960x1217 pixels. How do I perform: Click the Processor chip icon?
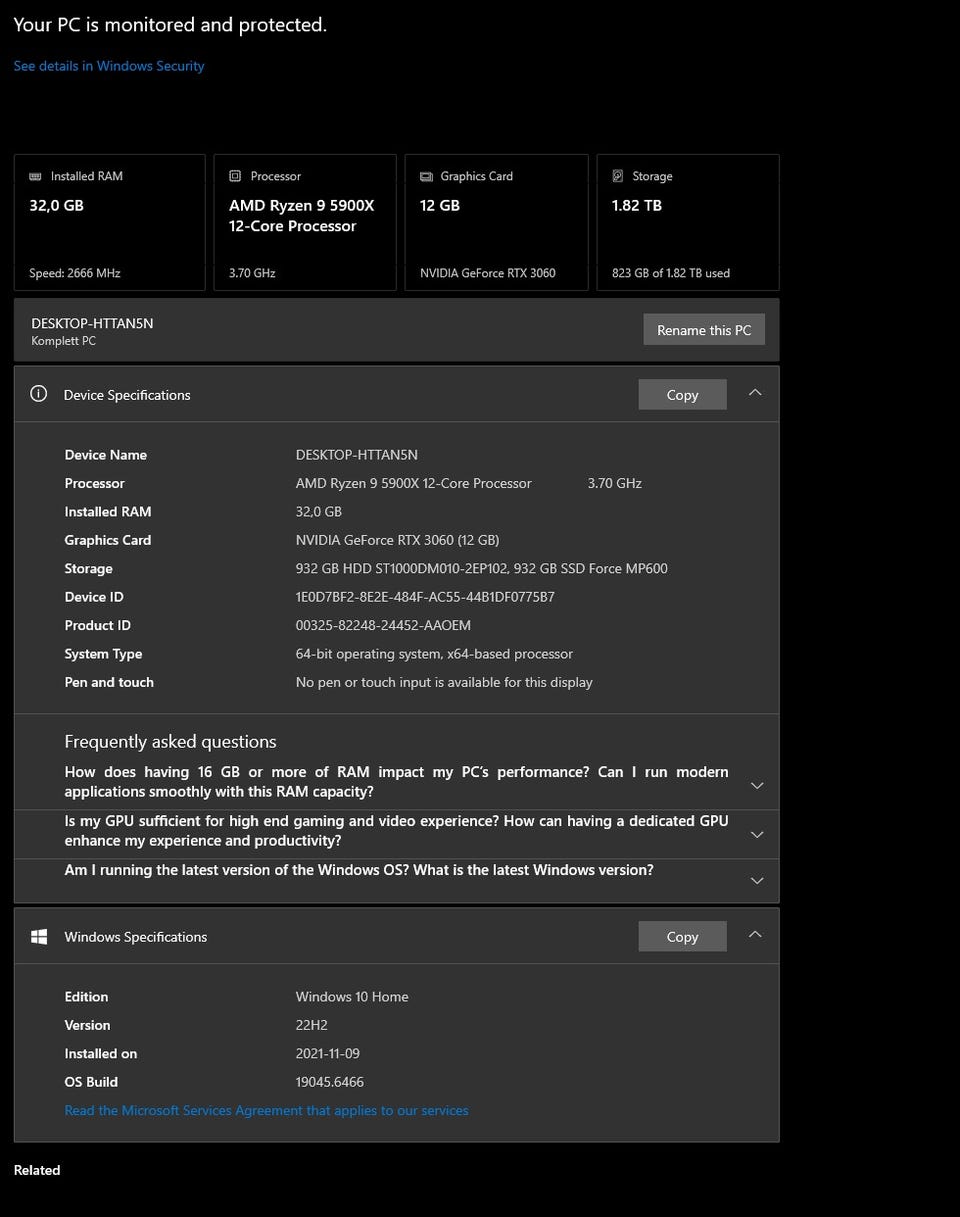tap(235, 176)
